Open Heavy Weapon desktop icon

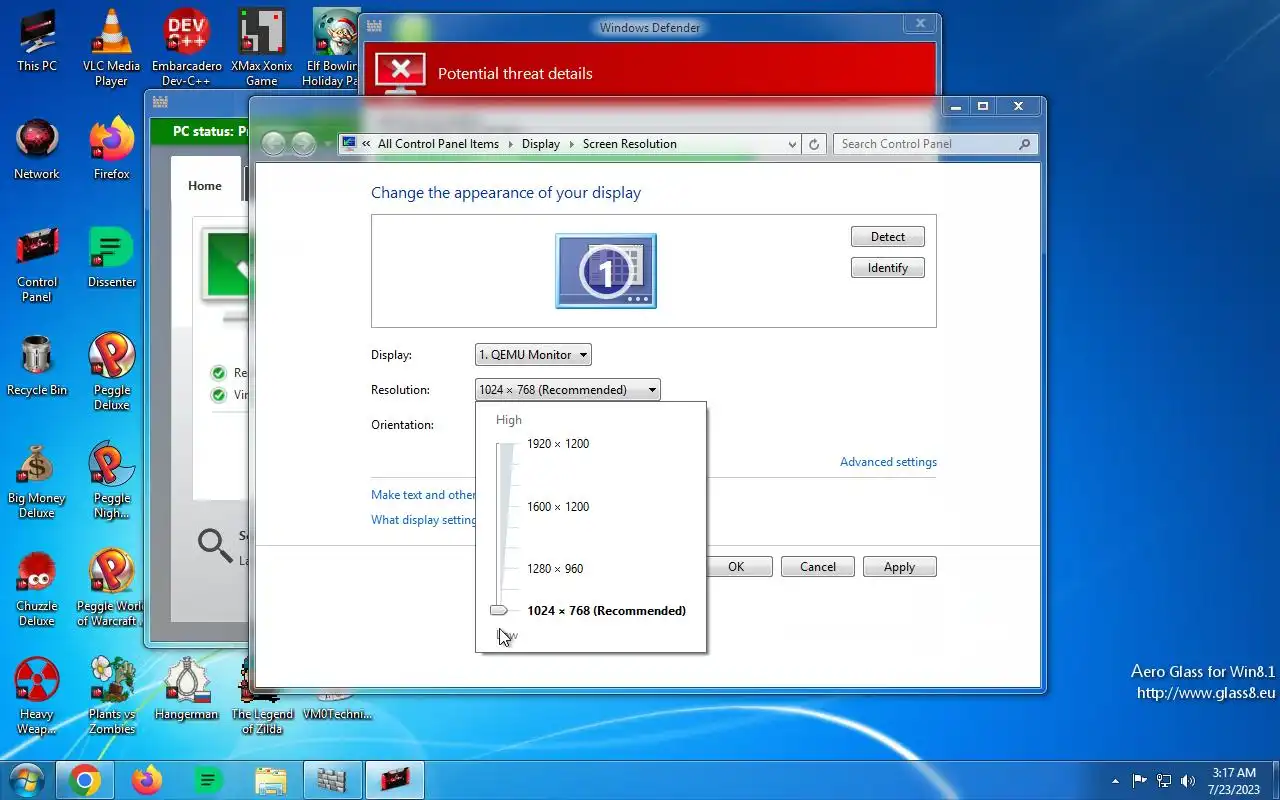click(37, 697)
